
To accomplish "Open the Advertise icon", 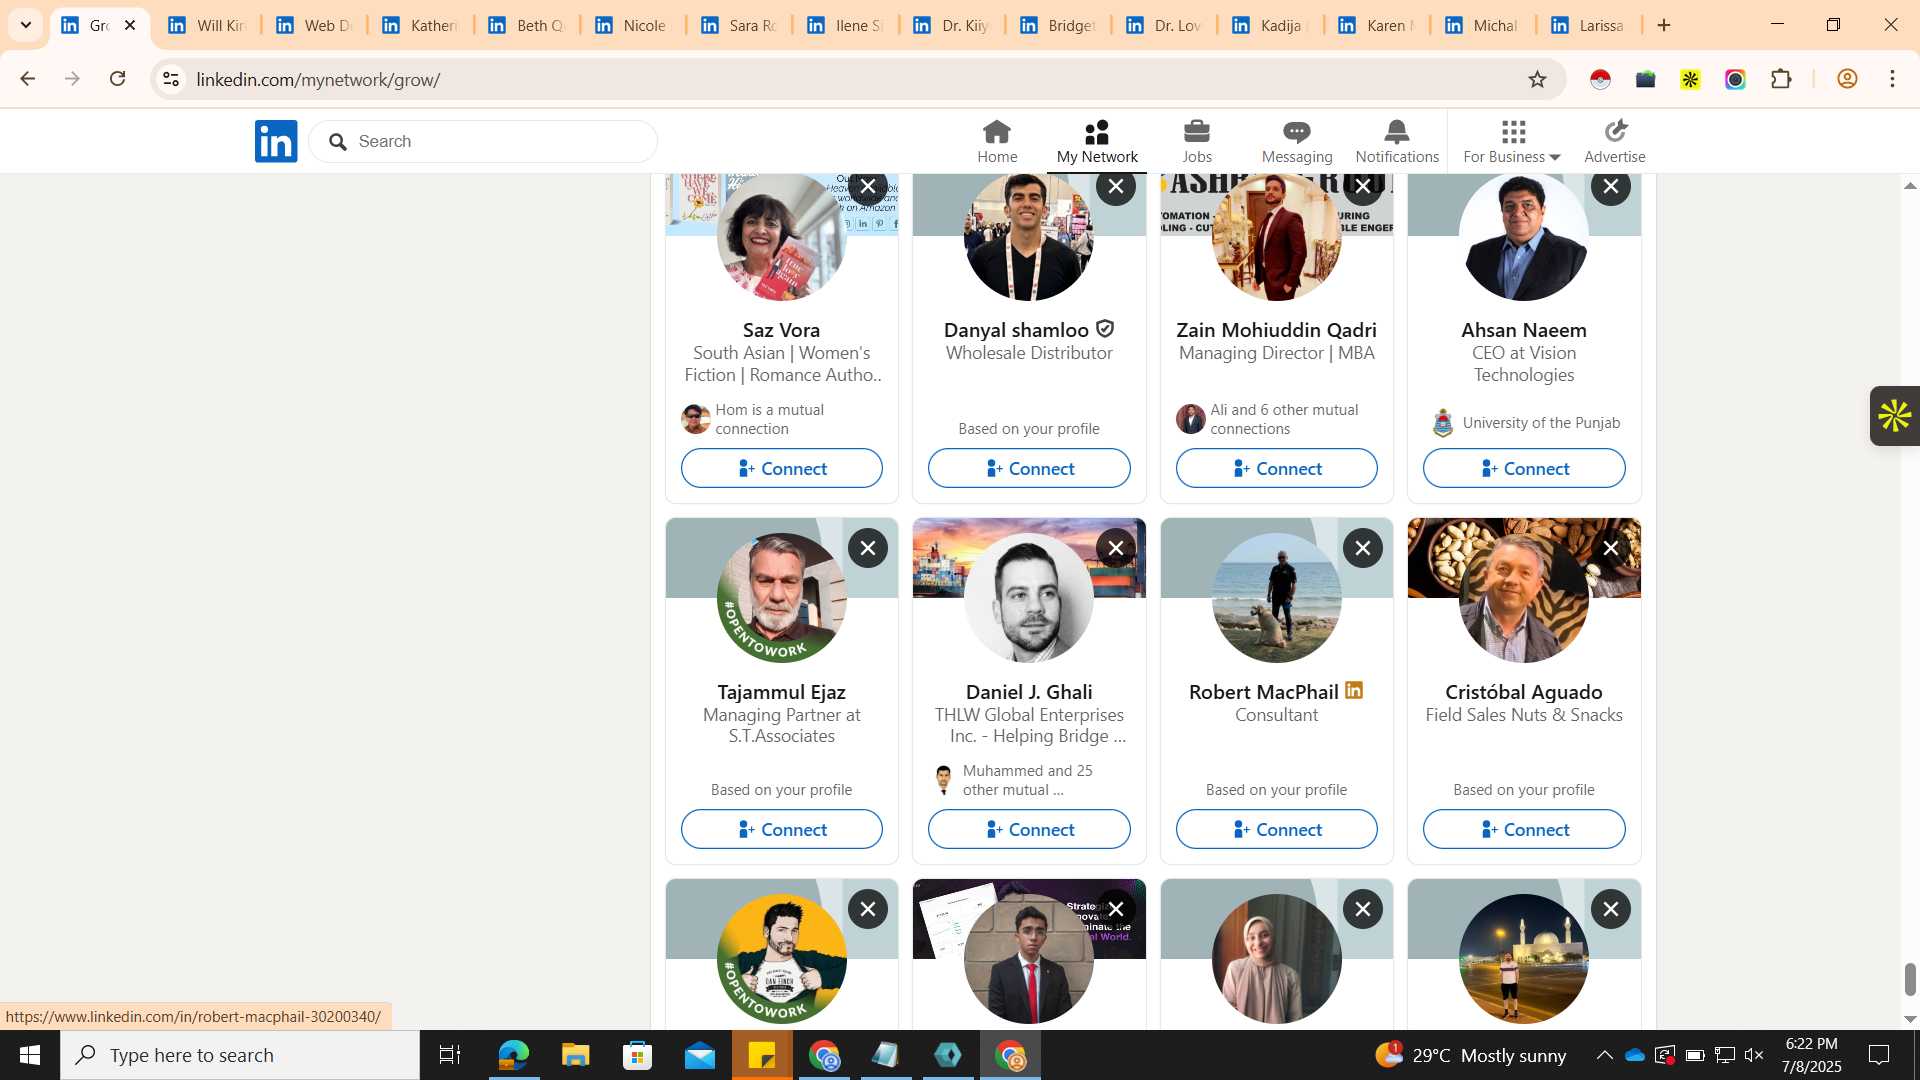I will point(1615,141).
